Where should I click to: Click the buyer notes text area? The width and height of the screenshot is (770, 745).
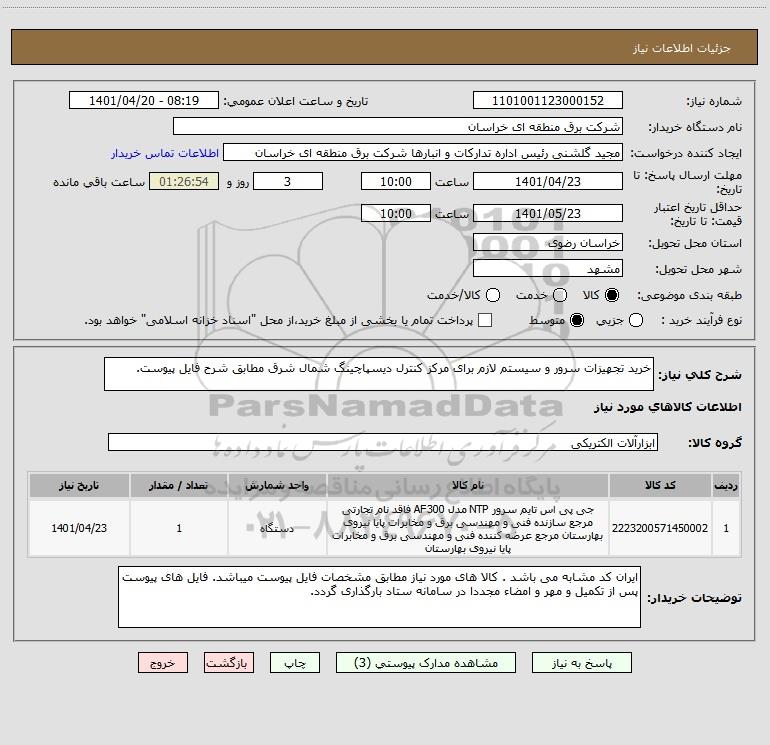(379, 597)
